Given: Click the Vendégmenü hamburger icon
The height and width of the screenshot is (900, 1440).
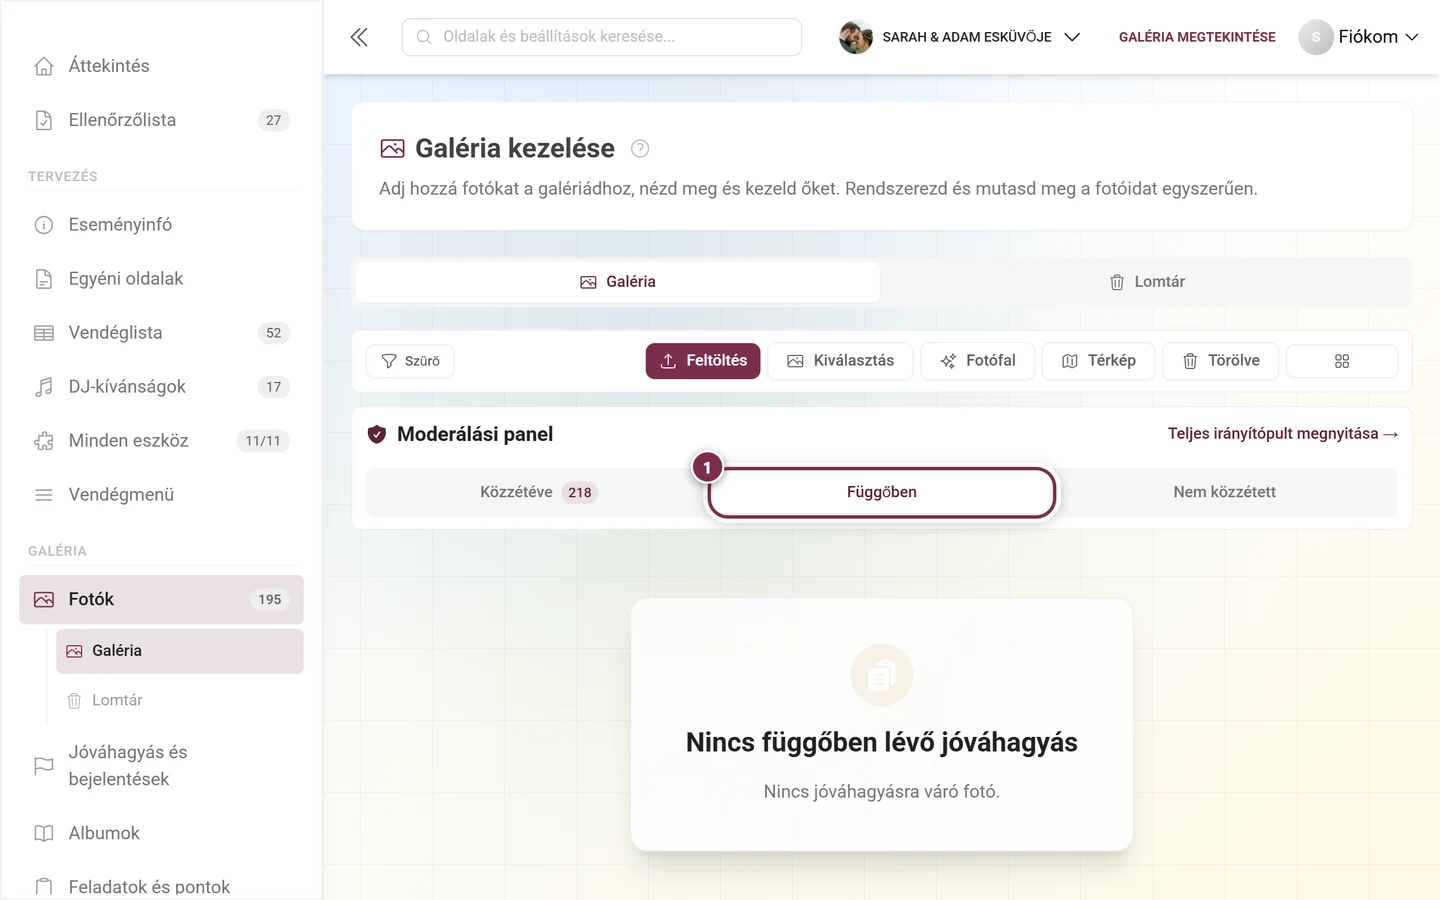Looking at the screenshot, I should point(44,495).
